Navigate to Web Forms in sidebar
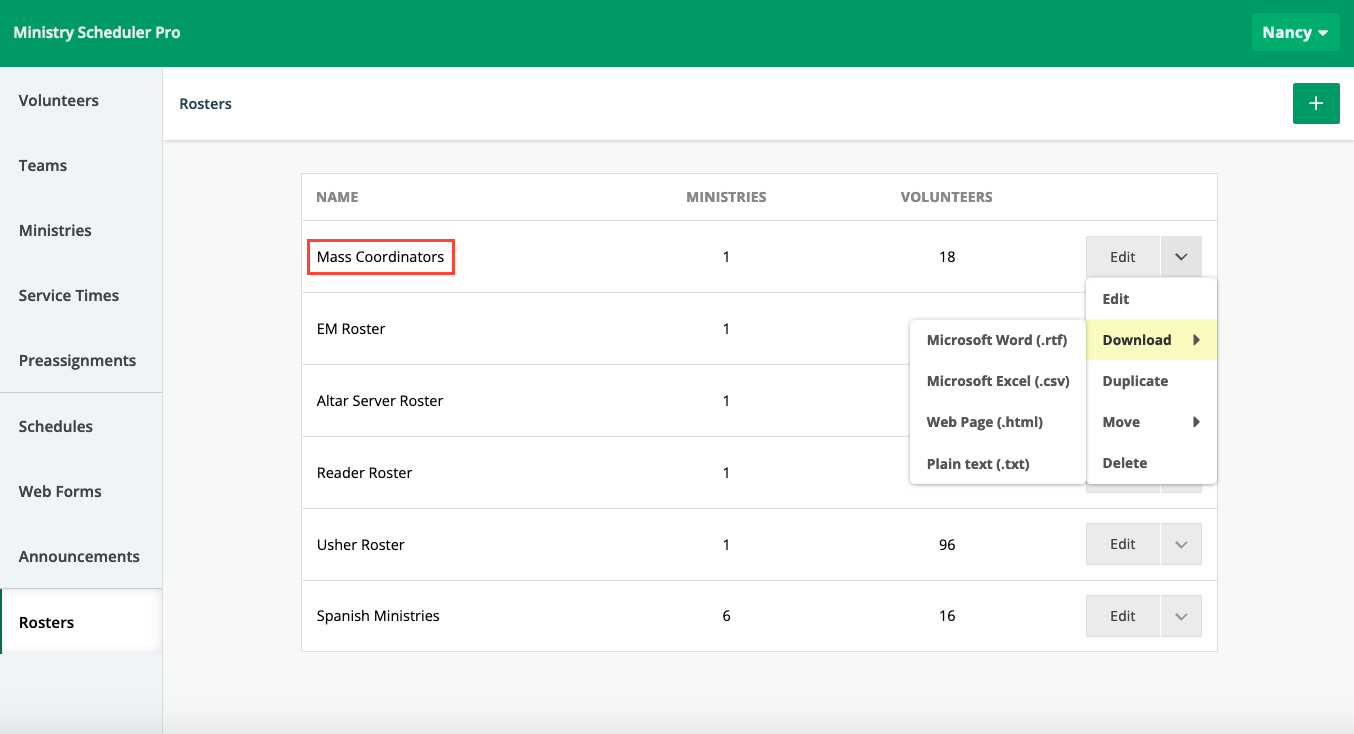This screenshot has height=734, width=1354. tap(60, 492)
